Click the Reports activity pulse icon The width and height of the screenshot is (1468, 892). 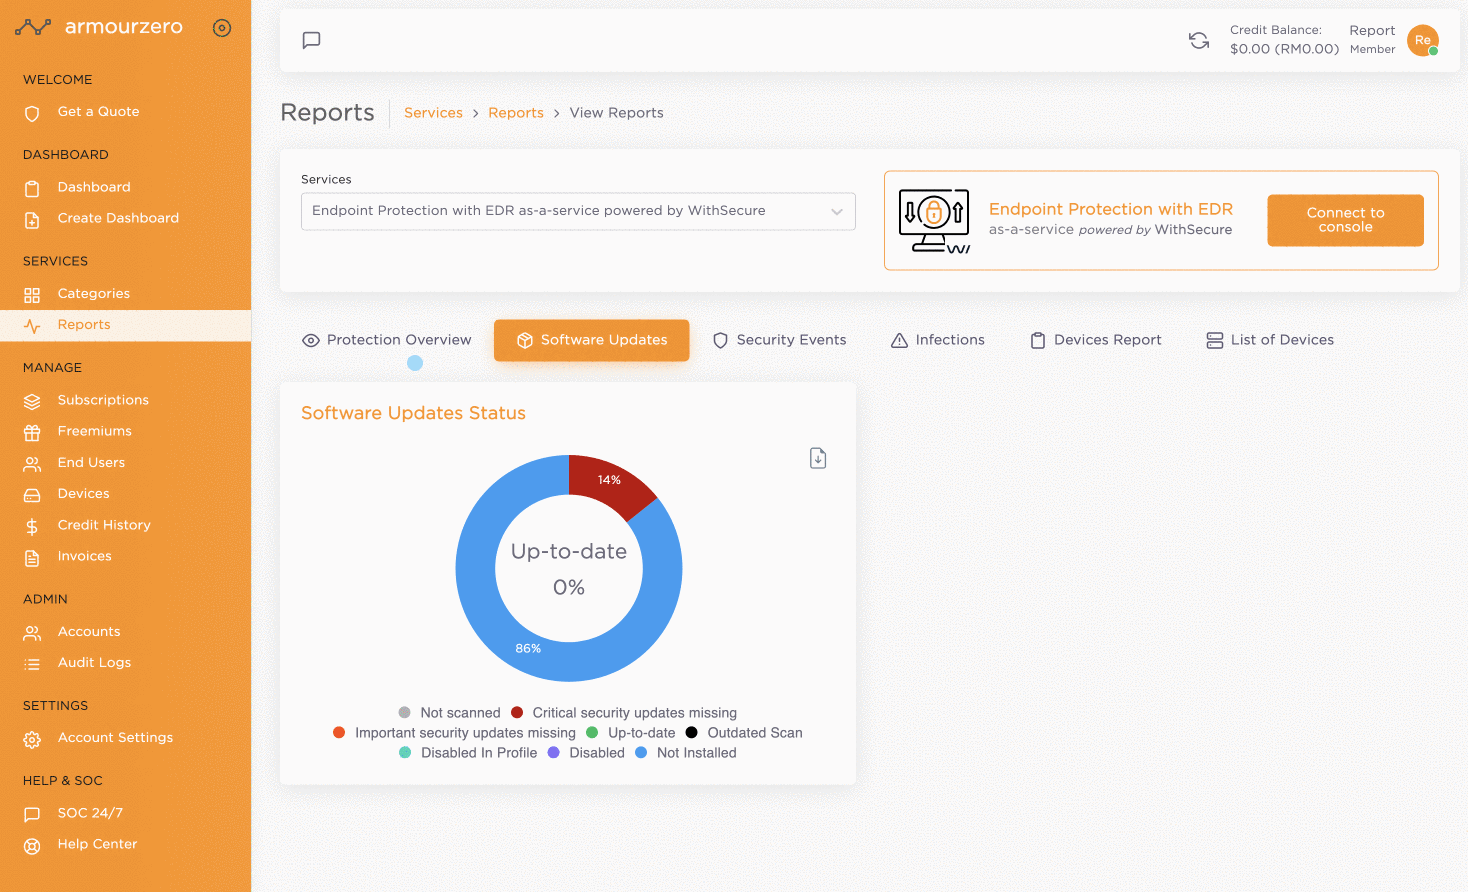(x=32, y=326)
